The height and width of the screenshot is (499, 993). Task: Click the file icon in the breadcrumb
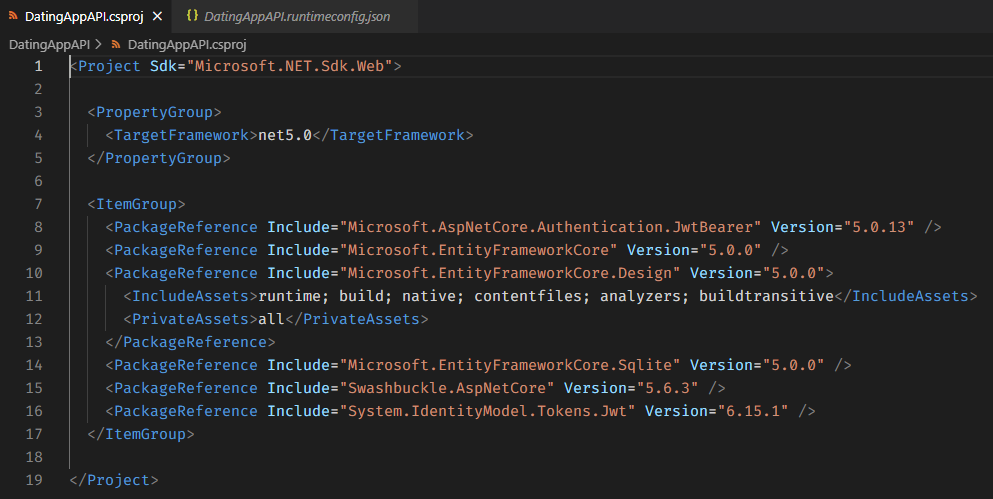[116, 44]
